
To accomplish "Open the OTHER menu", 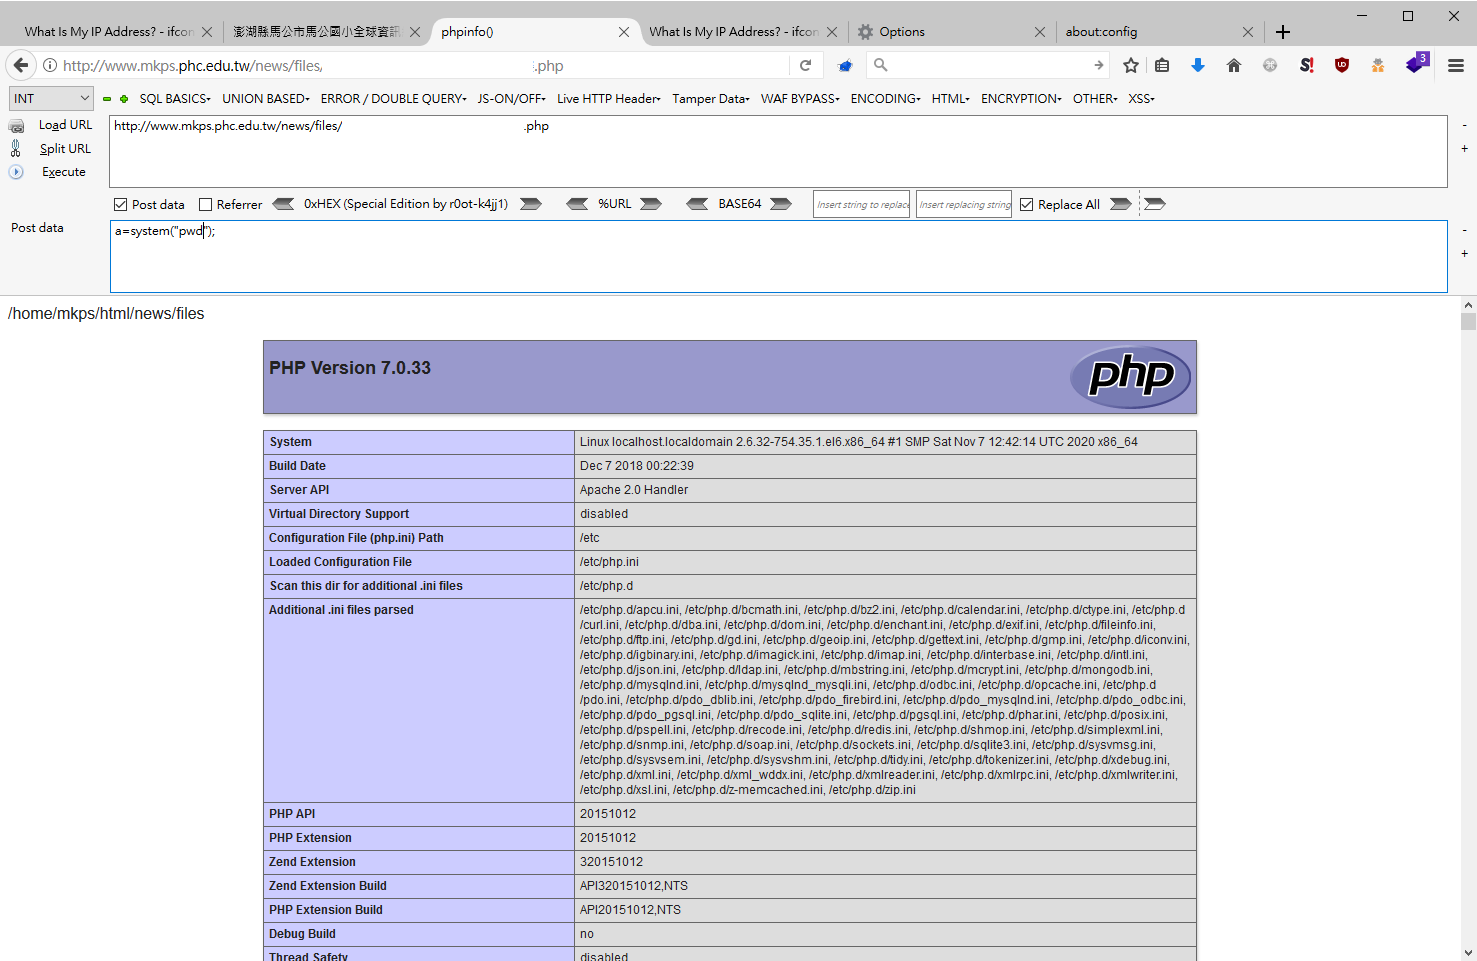I will [1095, 99].
